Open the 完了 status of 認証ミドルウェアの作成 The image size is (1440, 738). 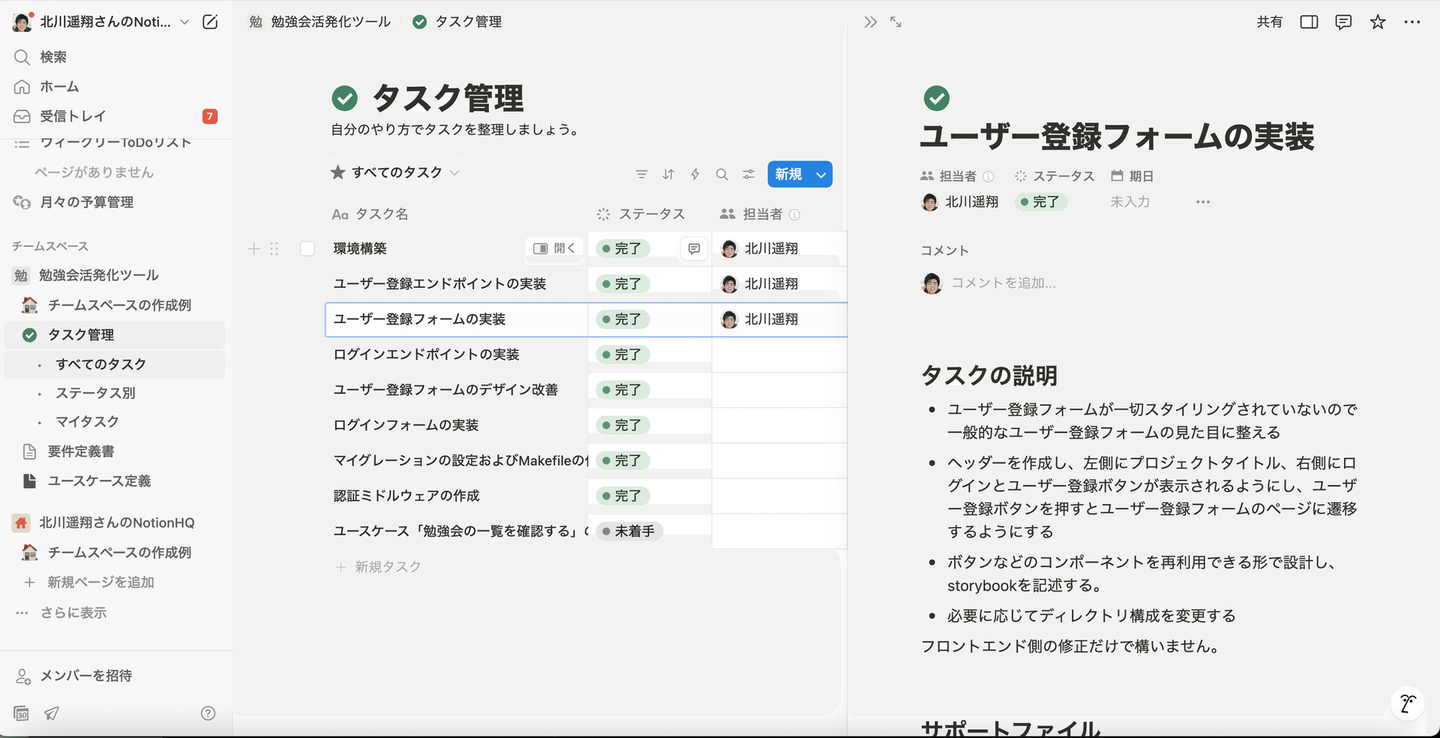623,496
